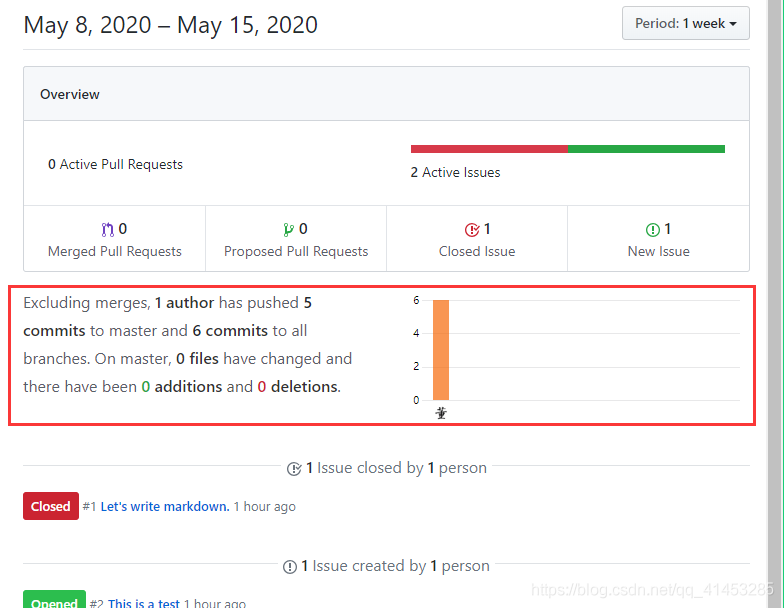The height and width of the screenshot is (608, 784).
Task: Click the red segment of issues bar
Action: click(489, 149)
